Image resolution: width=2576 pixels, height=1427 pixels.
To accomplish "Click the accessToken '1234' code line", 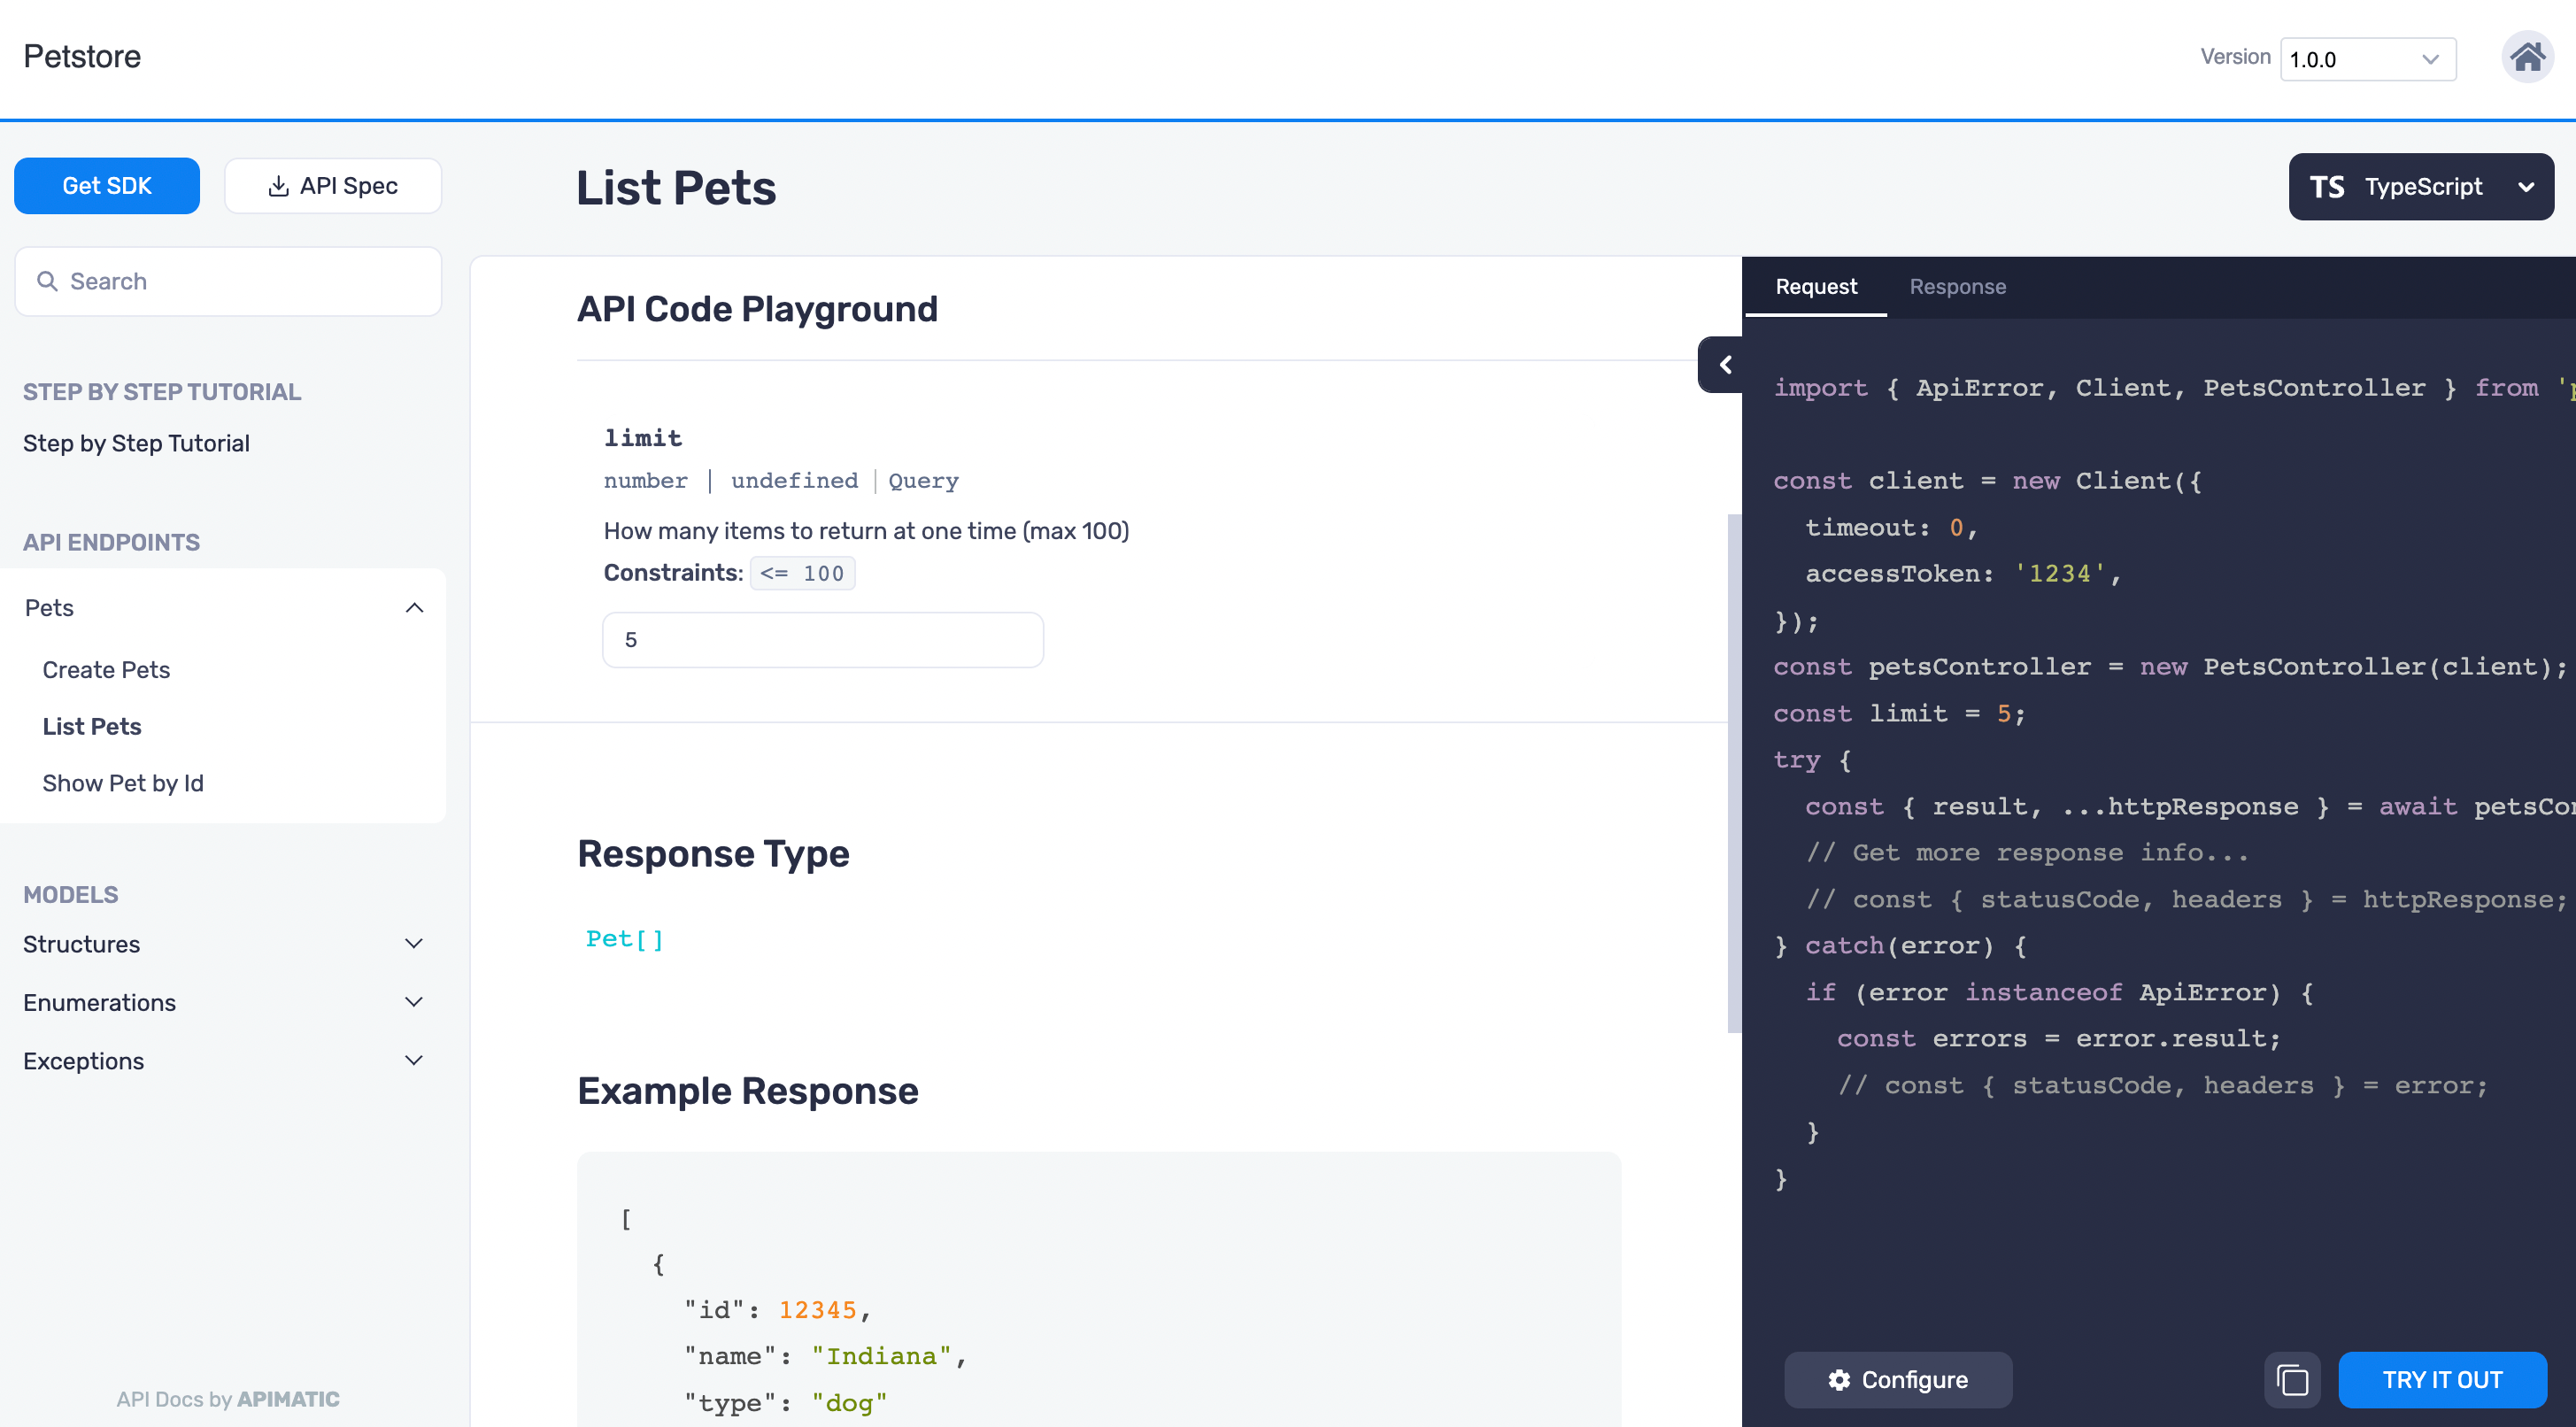I will (1963, 574).
